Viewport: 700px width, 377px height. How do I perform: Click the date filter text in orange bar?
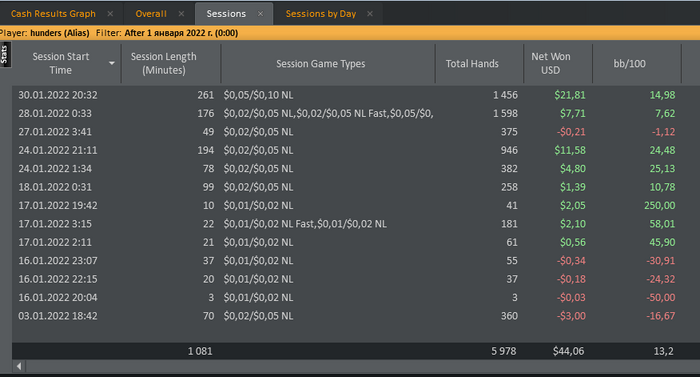click(x=181, y=33)
